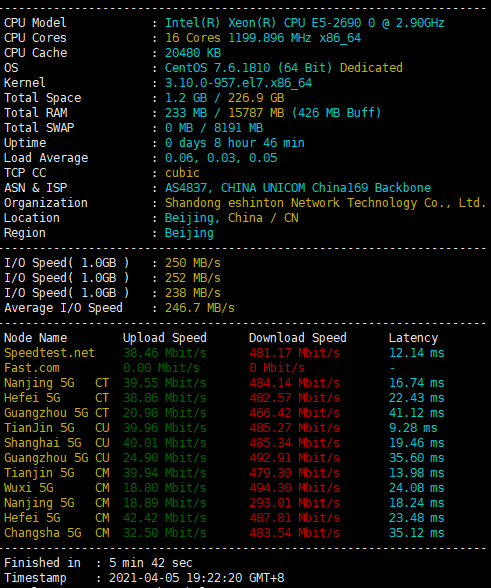Click the Changsha 5G CM upload speed
This screenshot has height=588, width=491.
click(x=165, y=533)
